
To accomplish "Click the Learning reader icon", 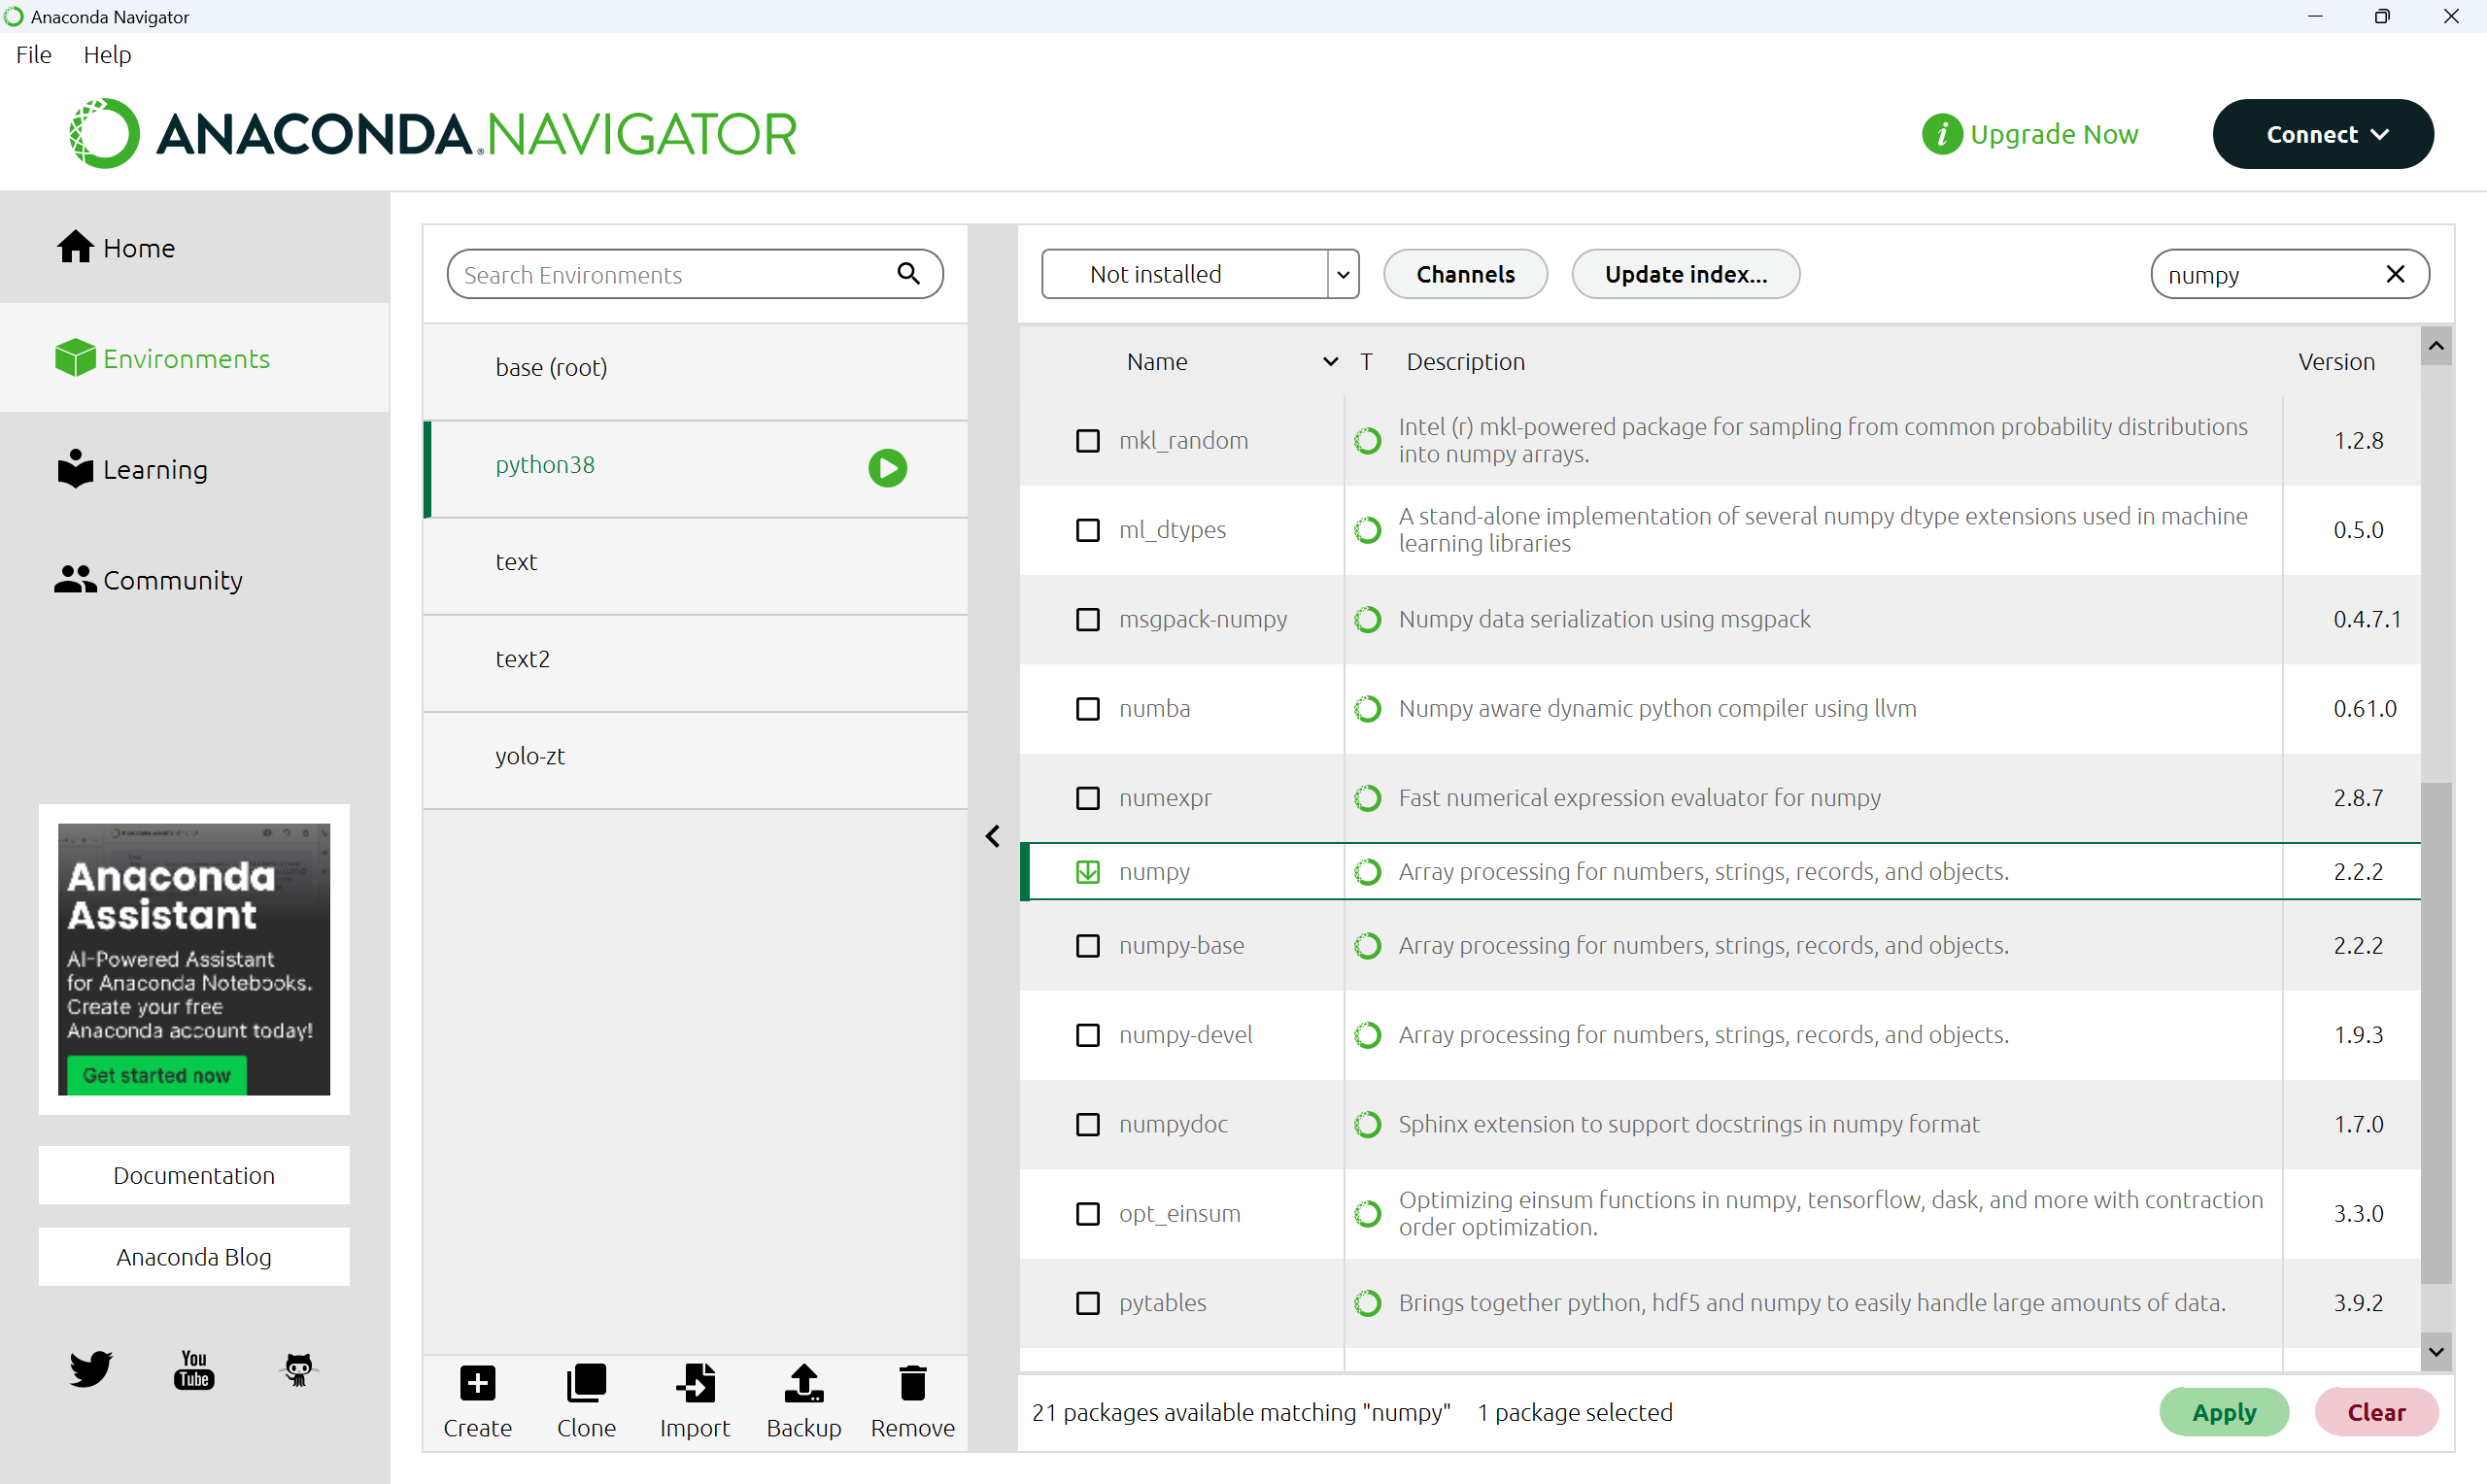I will point(75,469).
